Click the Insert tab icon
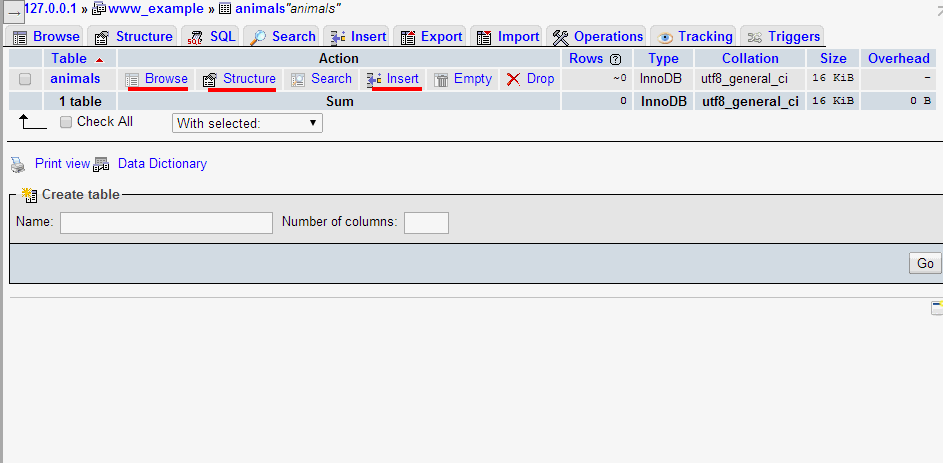 click(x=338, y=38)
